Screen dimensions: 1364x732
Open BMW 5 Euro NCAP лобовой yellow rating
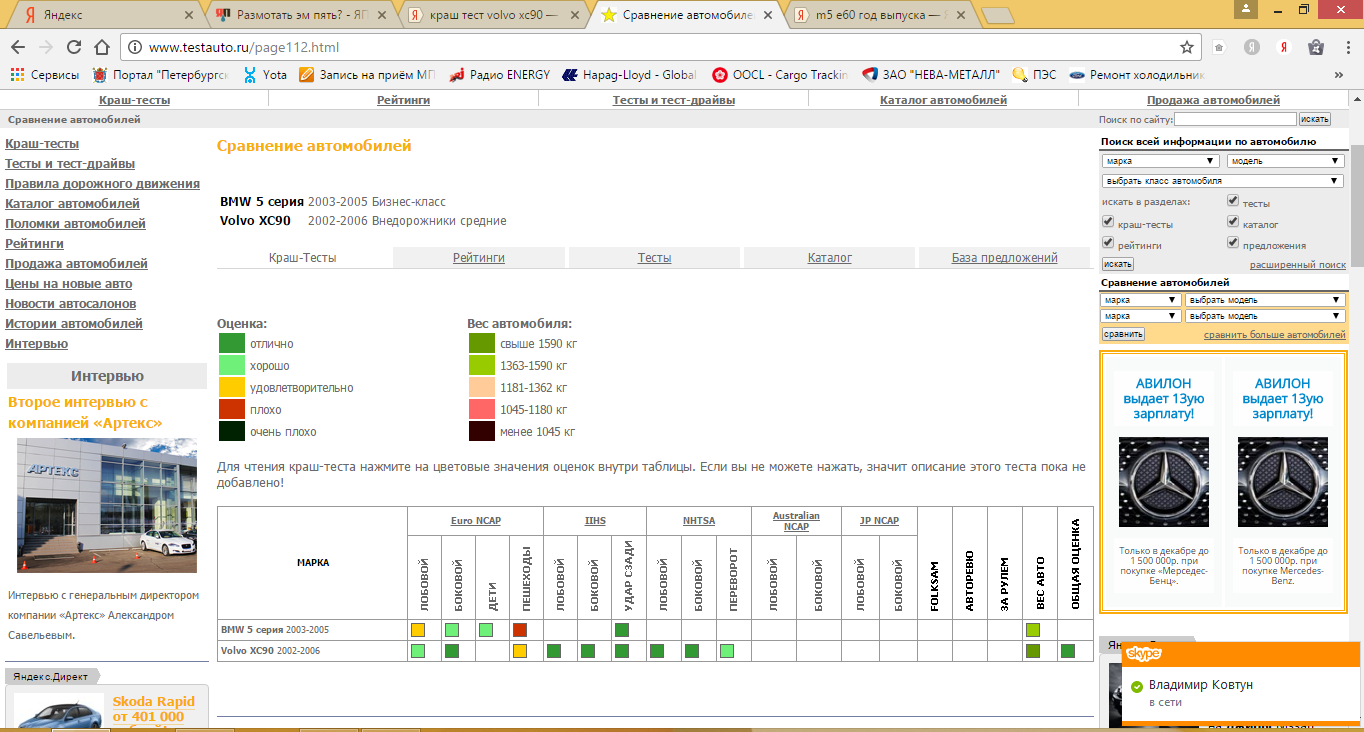click(418, 630)
